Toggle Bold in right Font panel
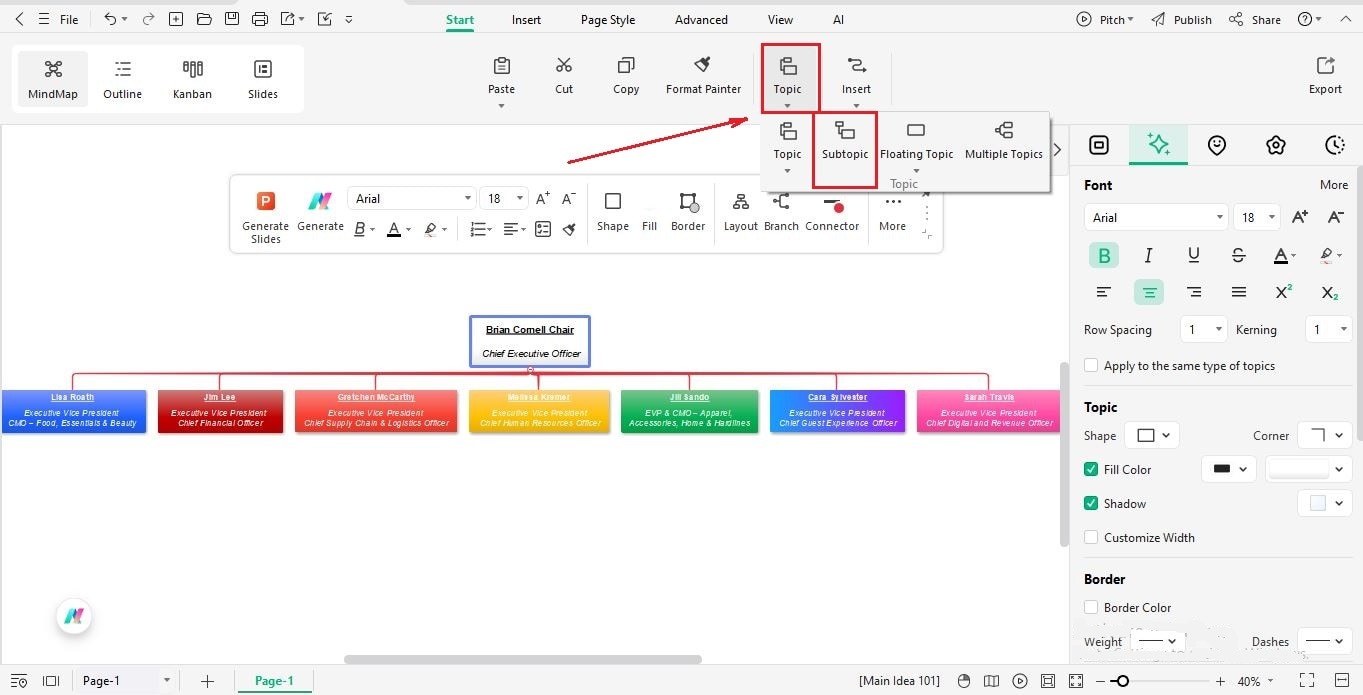This screenshot has height=695, width=1363. point(1104,255)
